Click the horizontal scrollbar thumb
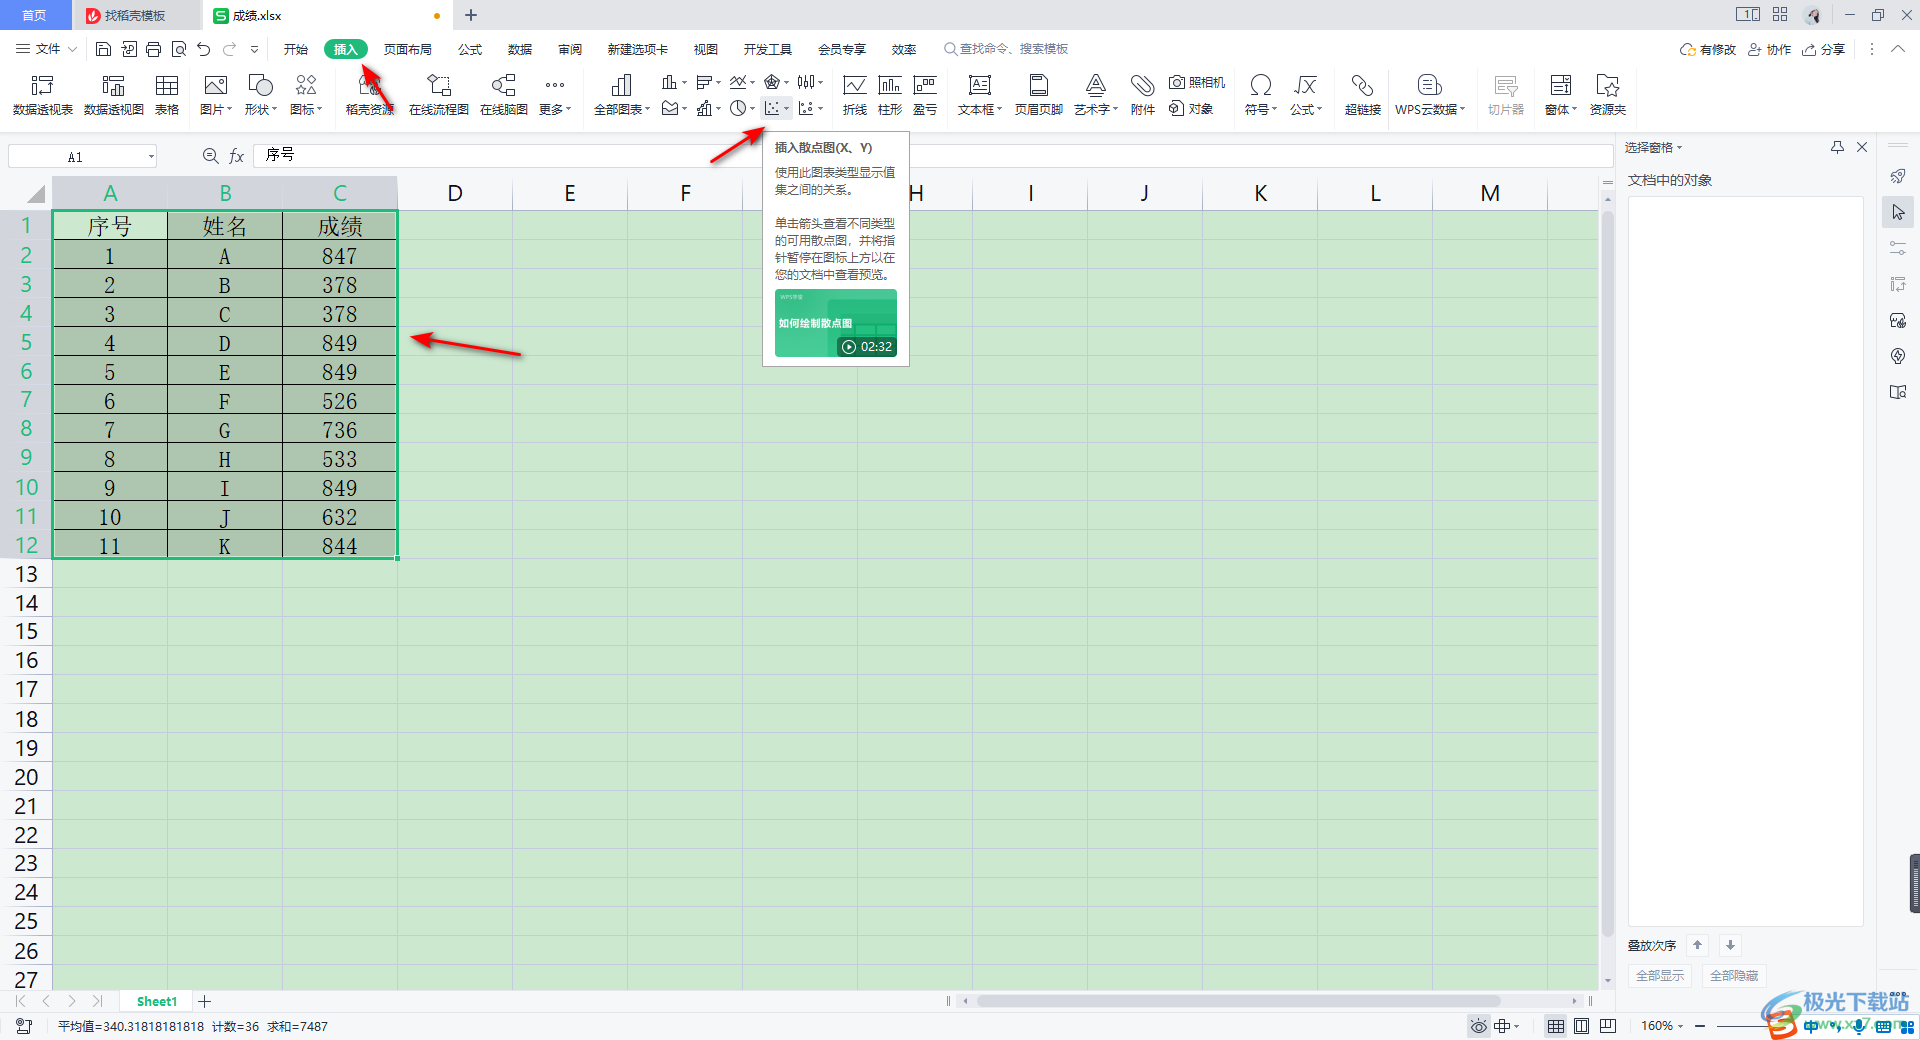Viewport: 1920px width, 1040px height. point(1238,1001)
